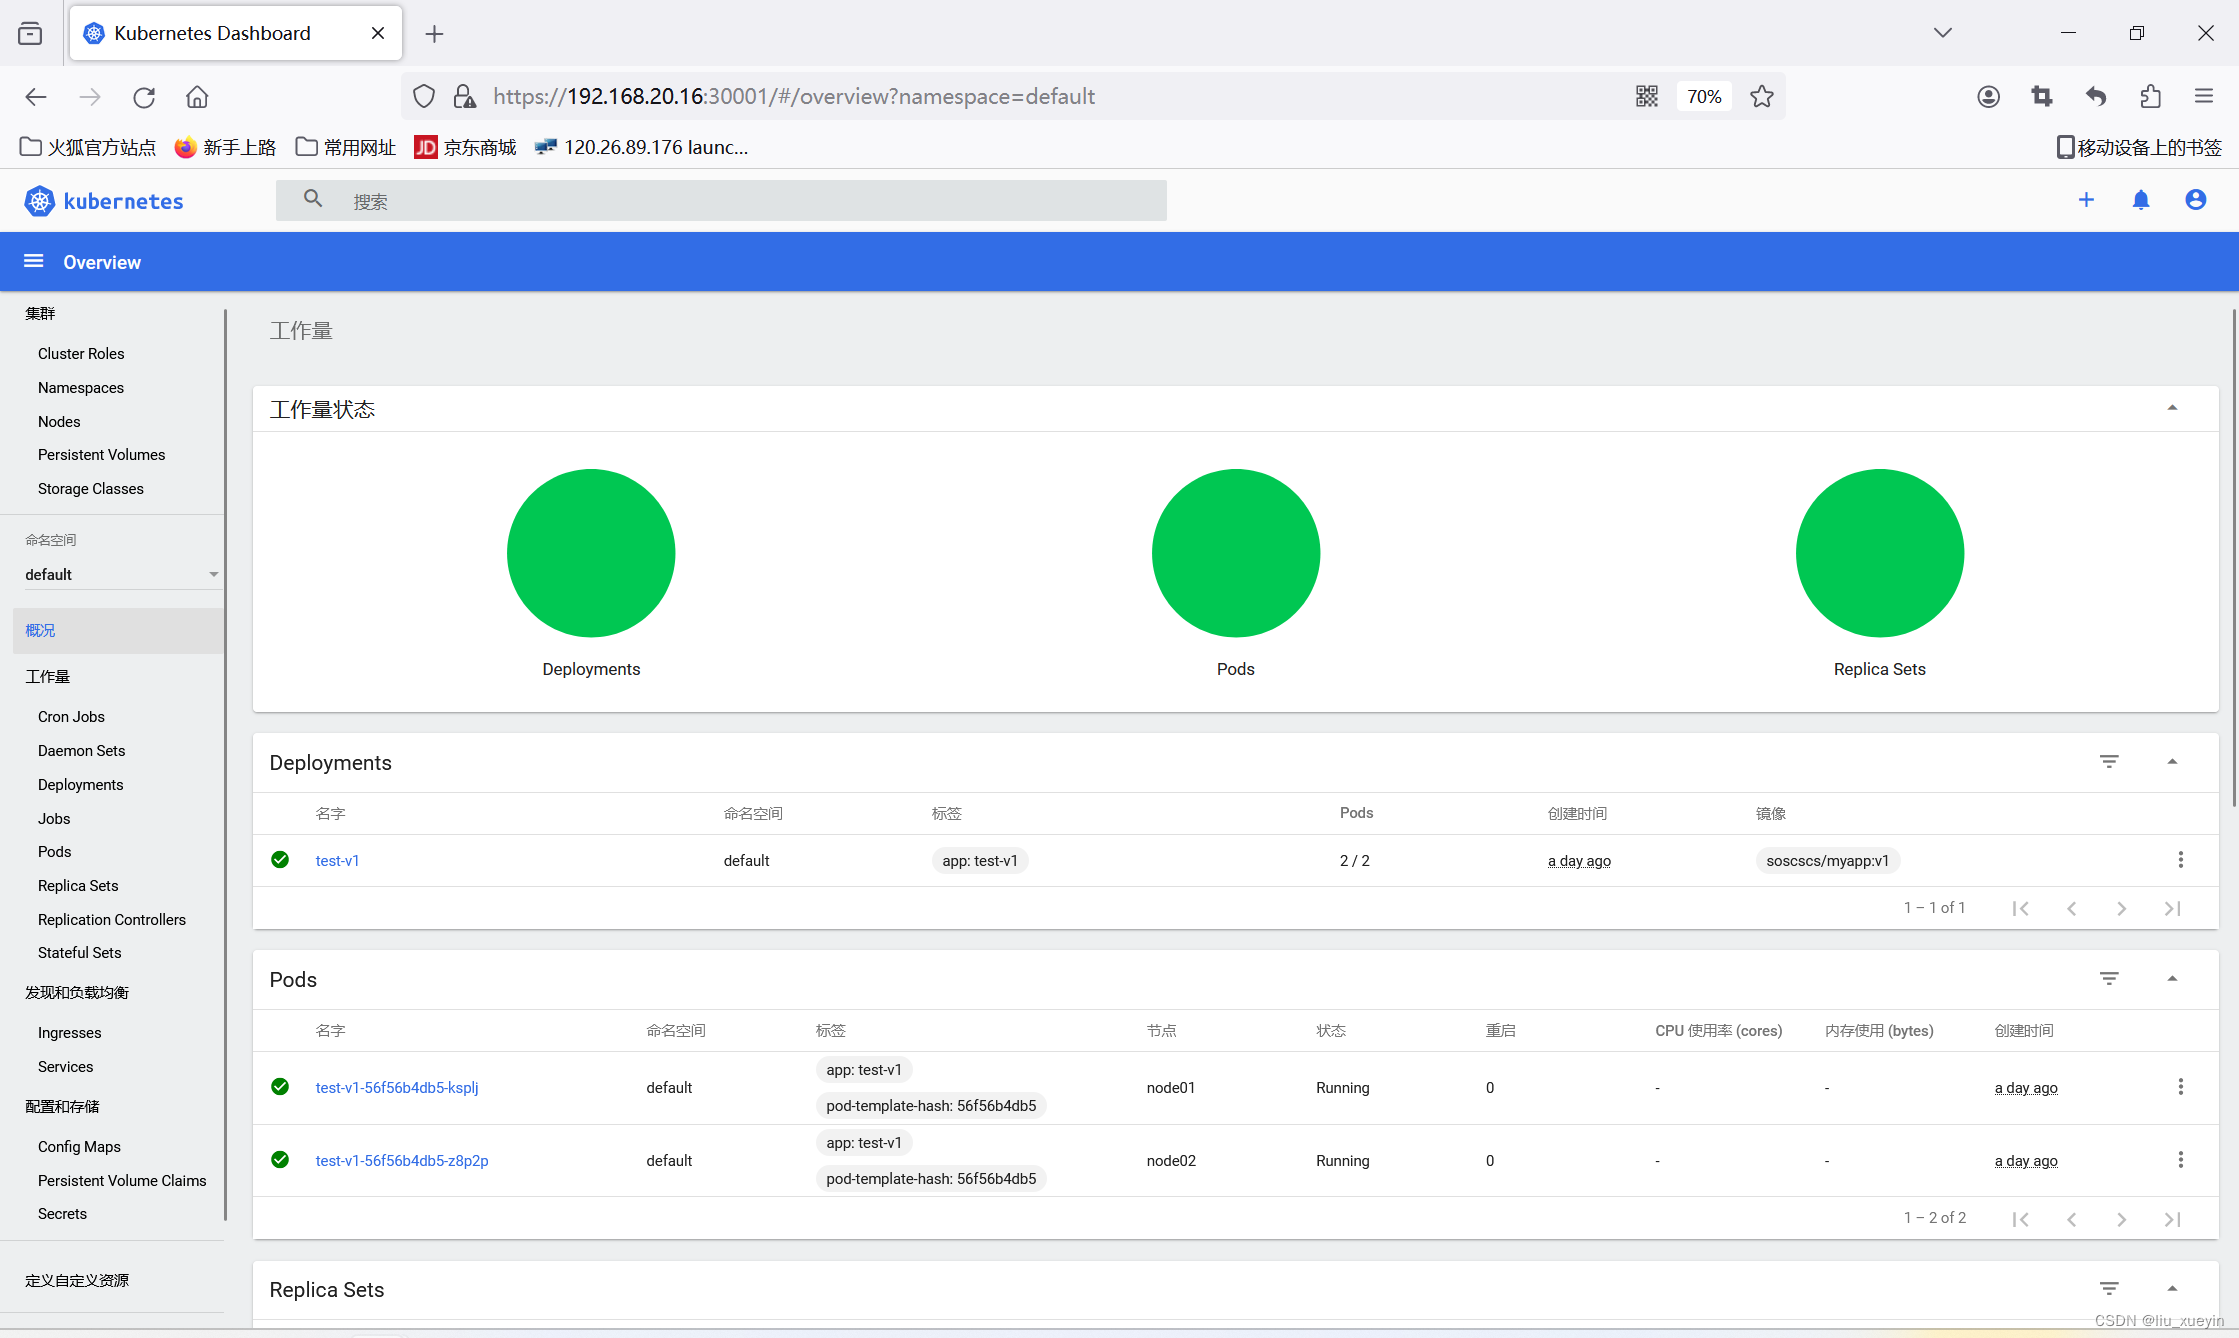Click the filter icon in Deployments section
Screen dimensions: 2239x1338
2108,761
